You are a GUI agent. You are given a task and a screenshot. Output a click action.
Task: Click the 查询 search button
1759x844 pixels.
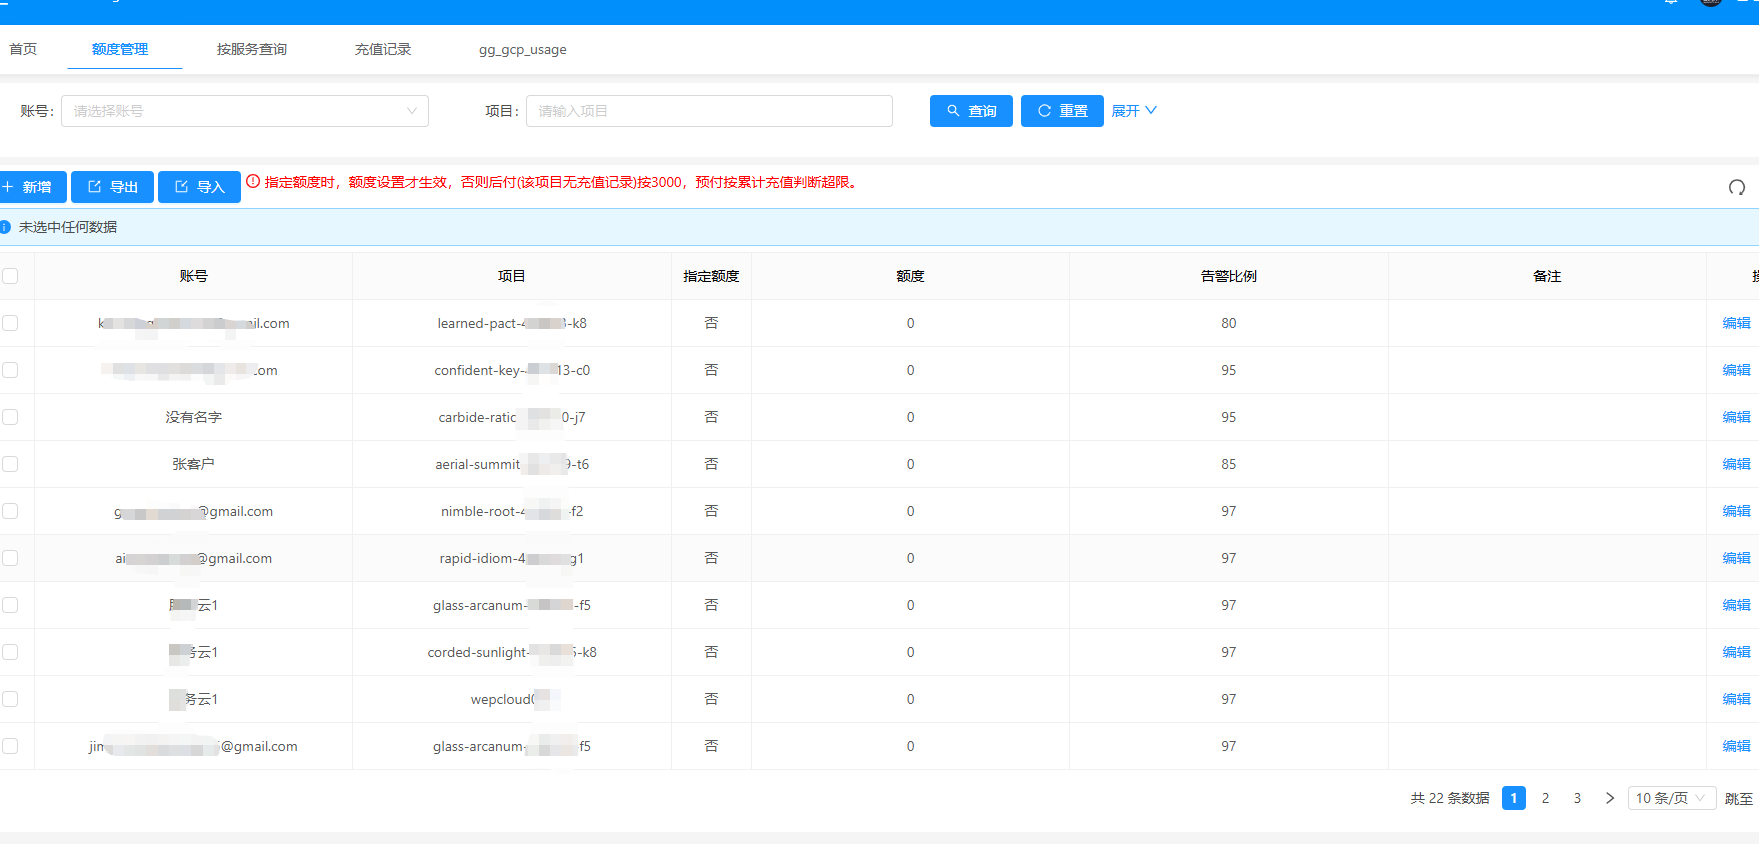pos(971,111)
